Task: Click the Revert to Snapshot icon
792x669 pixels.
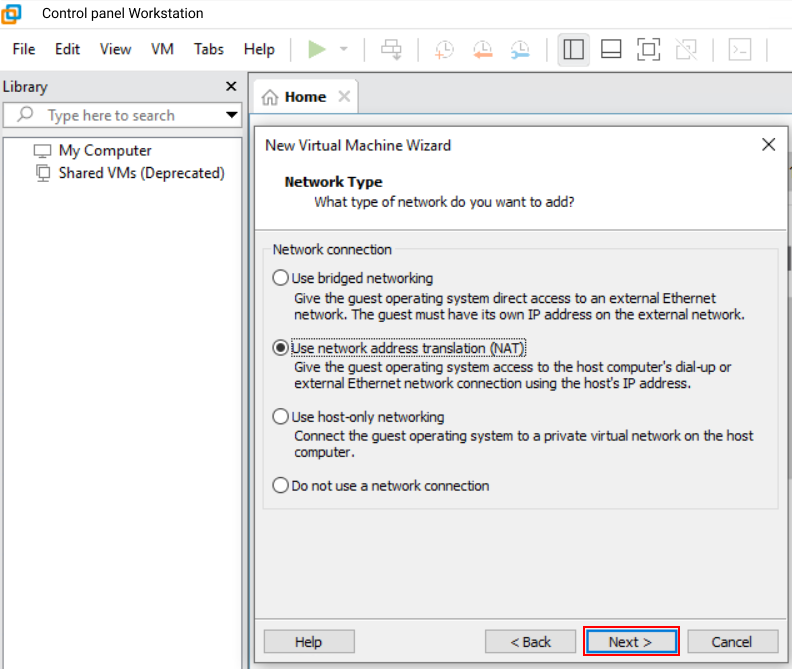Action: 482,49
